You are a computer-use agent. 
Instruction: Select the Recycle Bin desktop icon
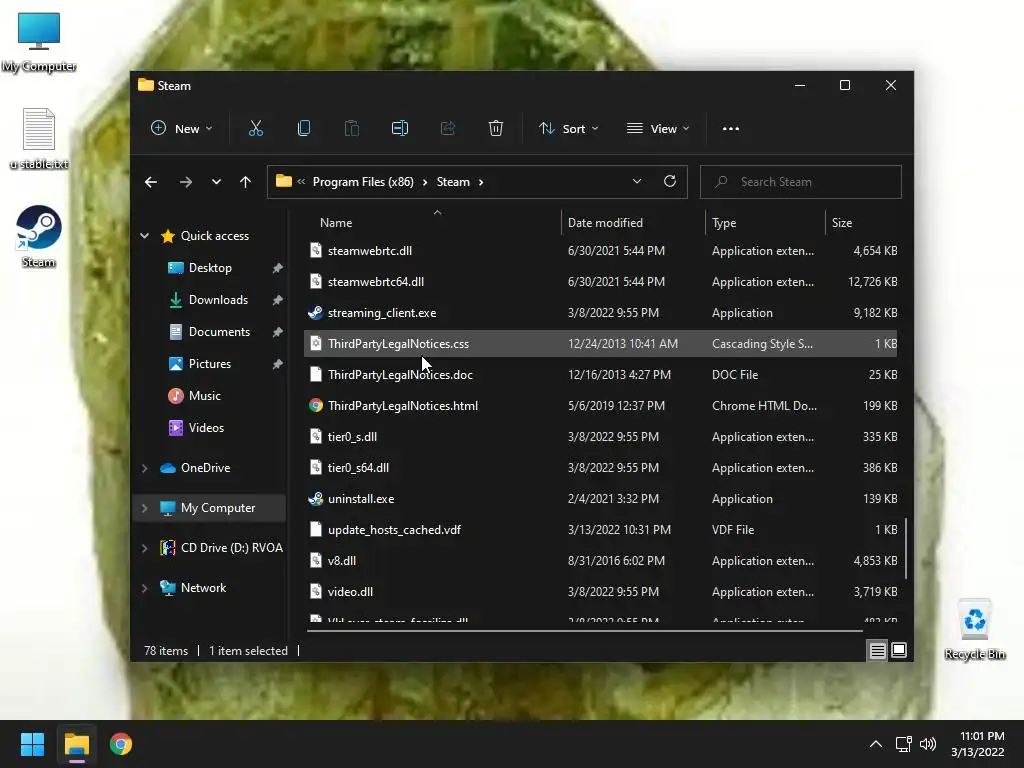pos(975,630)
